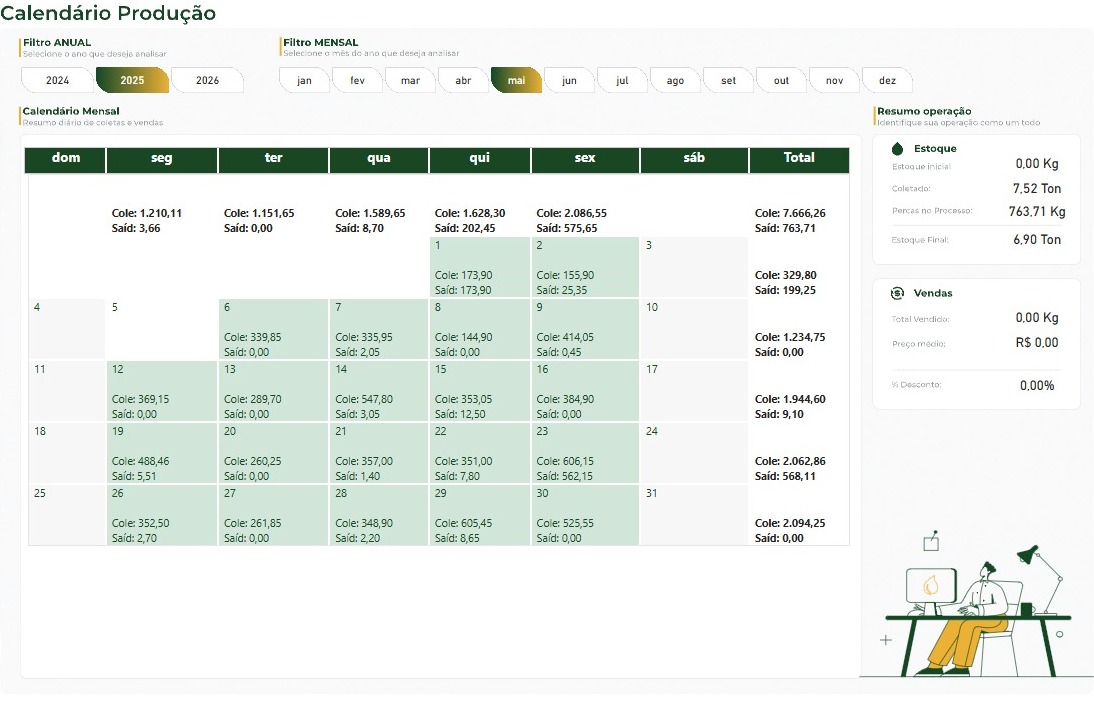Select mar month filter

(x=410, y=80)
